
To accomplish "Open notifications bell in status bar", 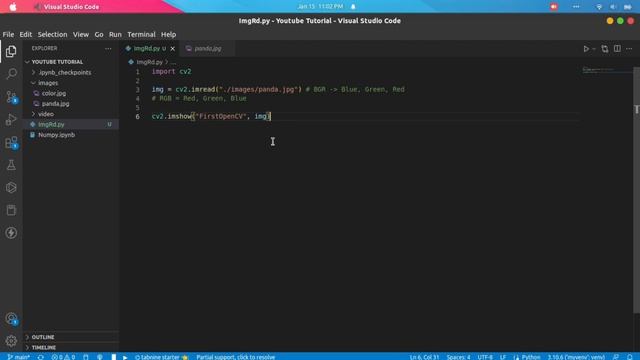I will [x=629, y=357].
